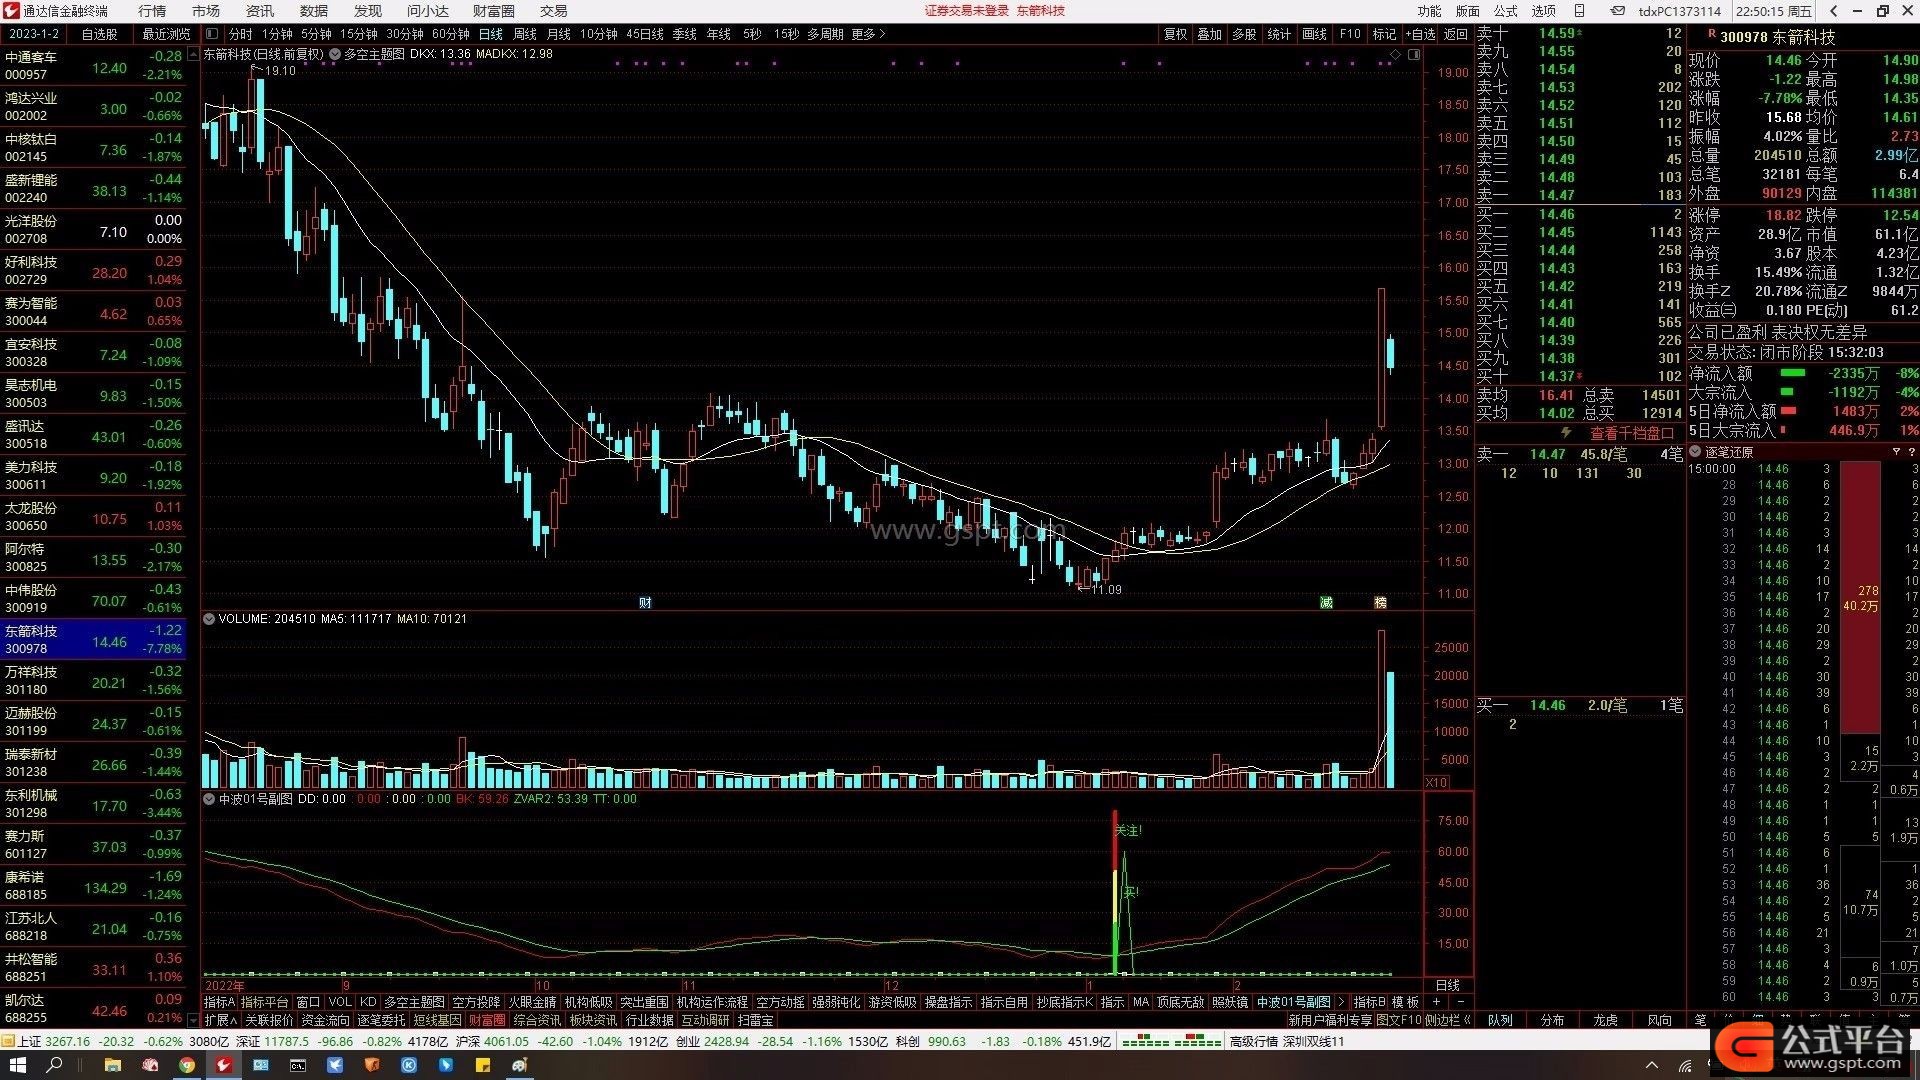Switch to the 分布 bottom tab
This screenshot has height=1080, width=1920.
click(x=1552, y=1020)
